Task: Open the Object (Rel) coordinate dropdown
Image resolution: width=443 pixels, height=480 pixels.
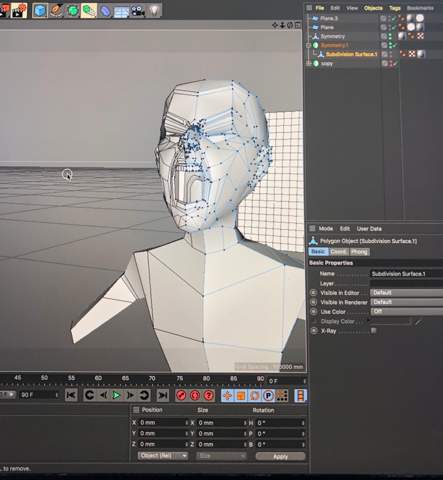Action: tap(163, 456)
